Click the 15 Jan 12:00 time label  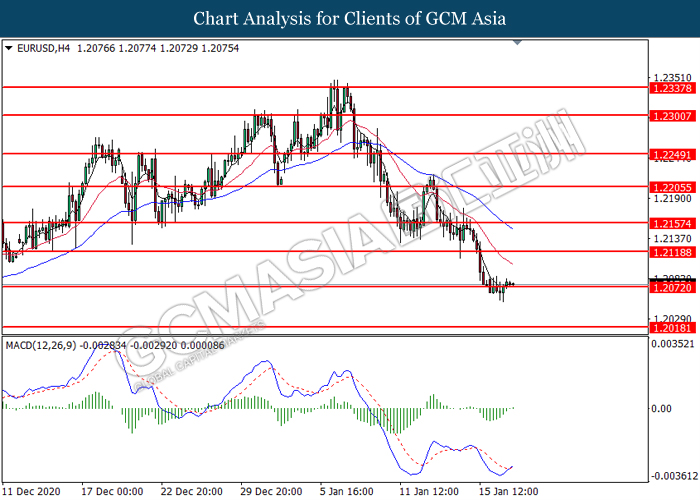point(508,492)
